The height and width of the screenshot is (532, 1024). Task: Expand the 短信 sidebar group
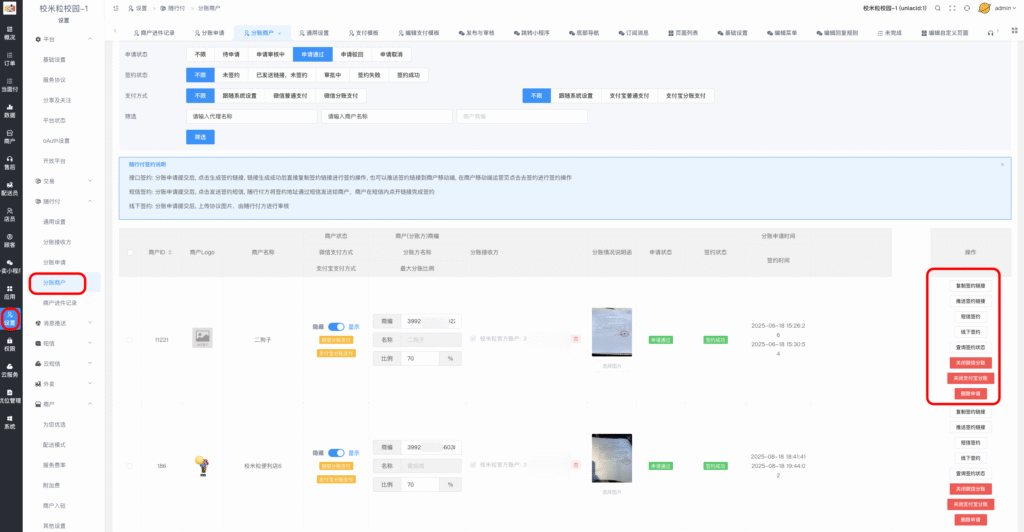coord(63,343)
